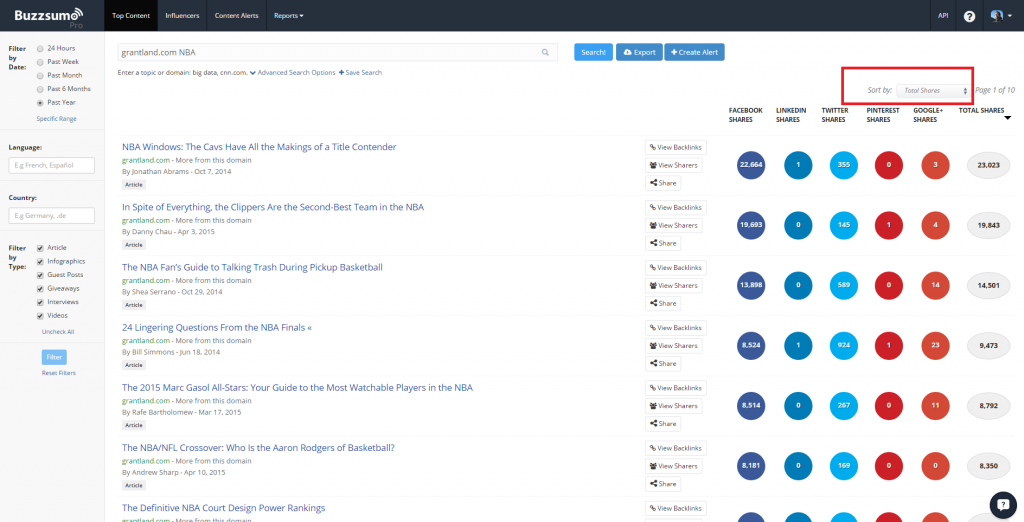Click Twitter shares bubble showing 145
The width and height of the screenshot is (1024, 522).
tap(844, 225)
